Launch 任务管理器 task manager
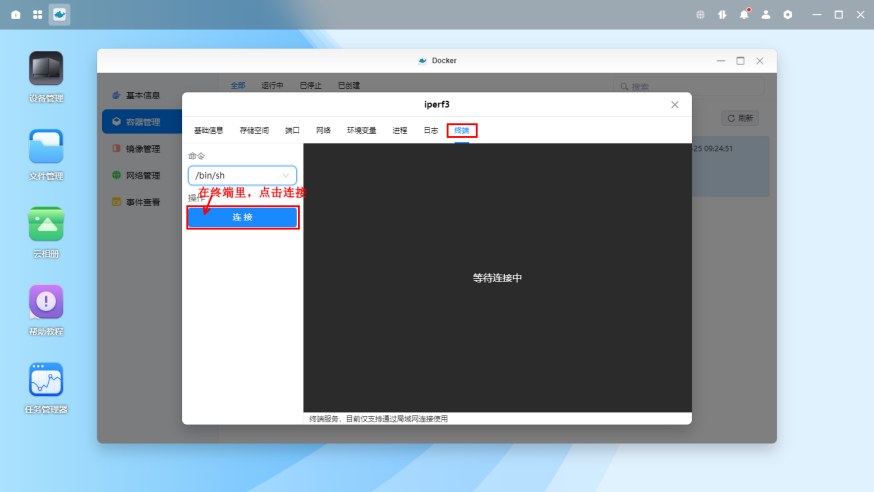 [46, 380]
